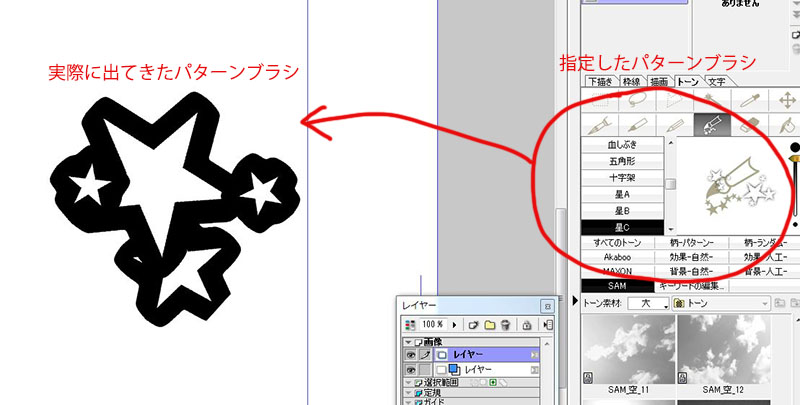
Task: Create a new layer folder
Action: 490,324
